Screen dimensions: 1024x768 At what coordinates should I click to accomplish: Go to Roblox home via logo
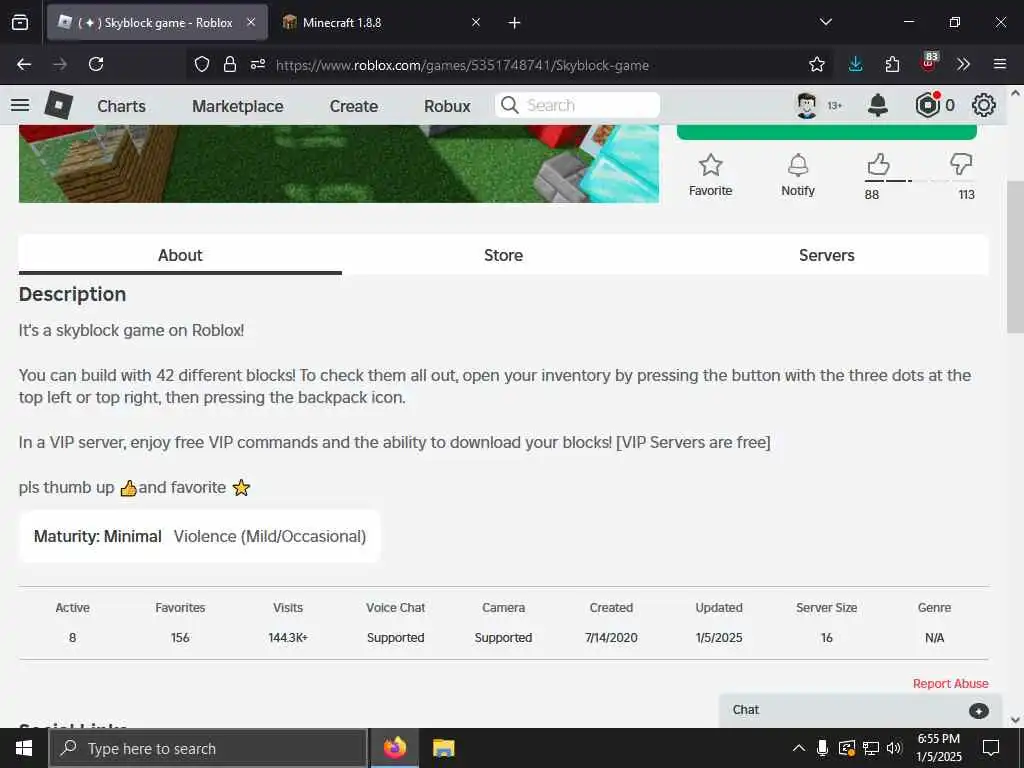click(x=58, y=104)
